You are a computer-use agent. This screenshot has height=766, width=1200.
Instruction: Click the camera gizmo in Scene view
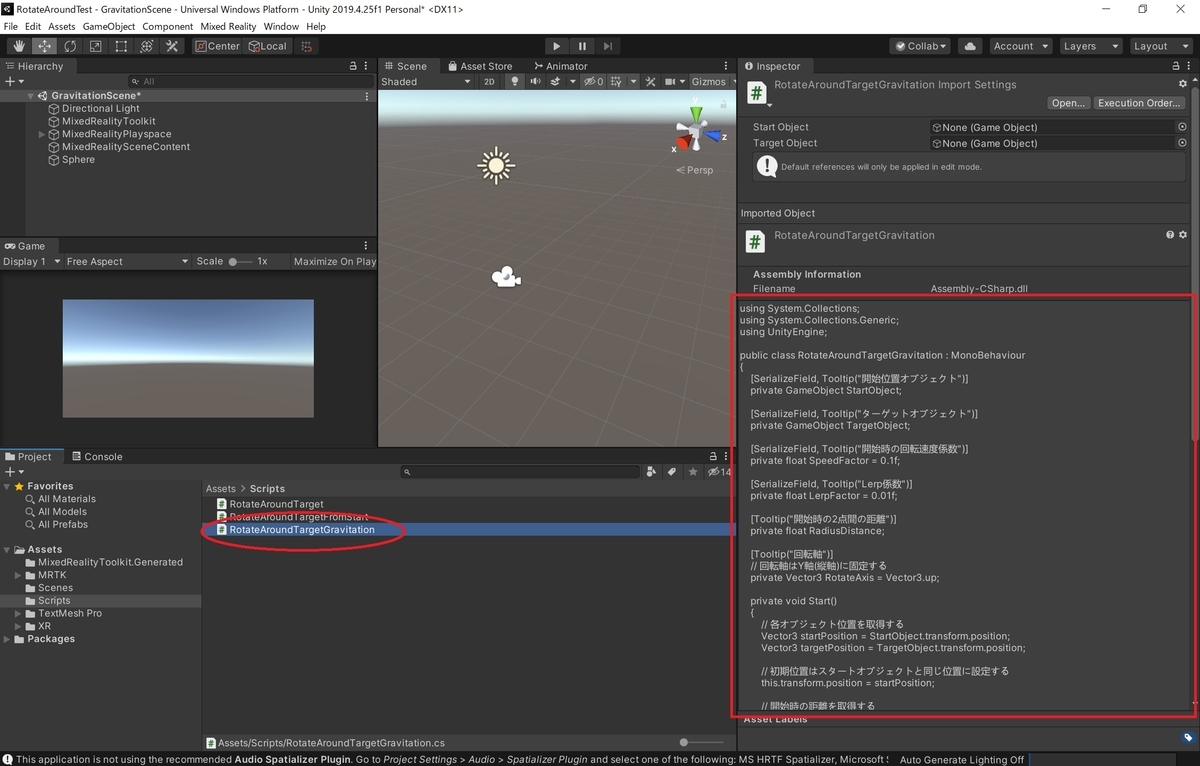coord(507,277)
